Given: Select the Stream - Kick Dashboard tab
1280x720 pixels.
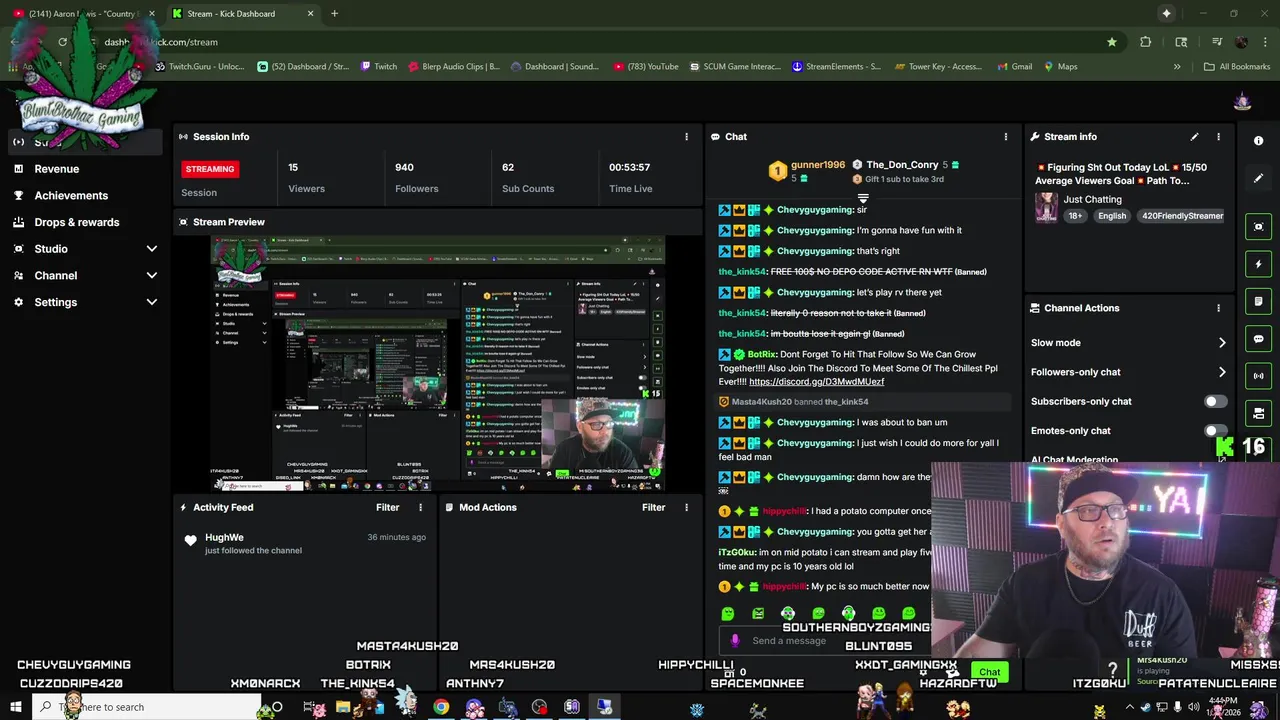Looking at the screenshot, I should [242, 14].
